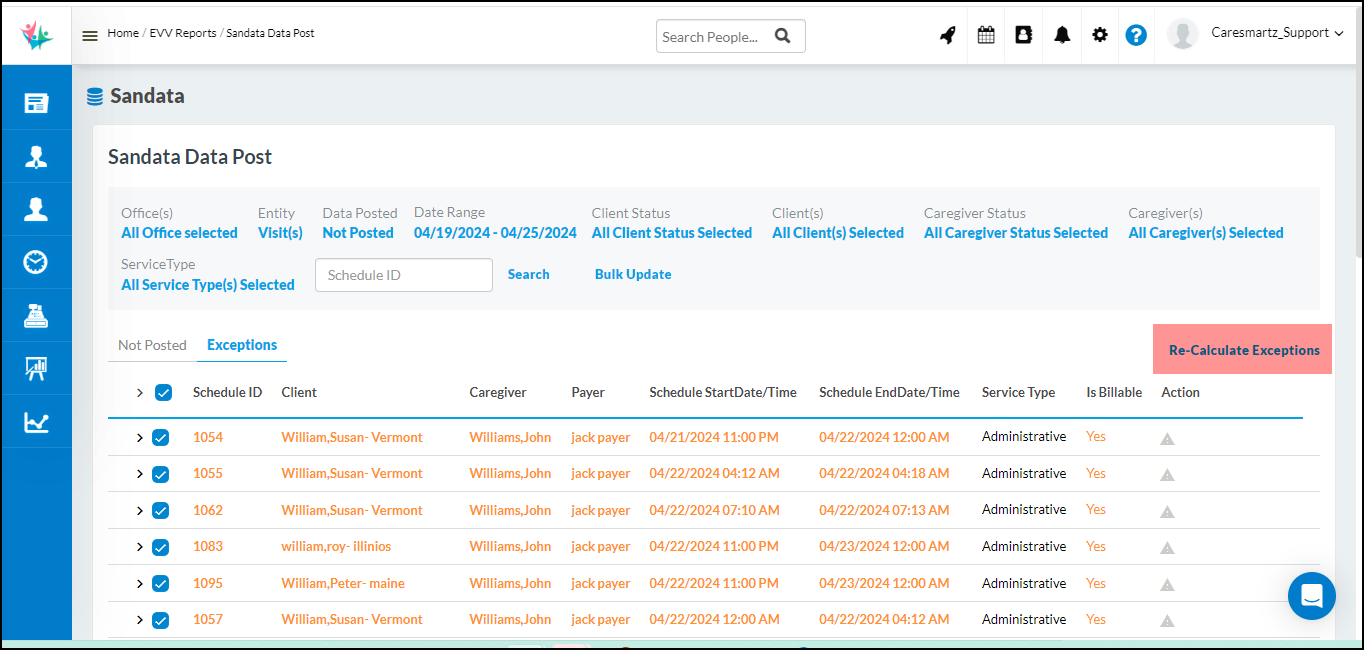The width and height of the screenshot is (1364, 650).
Task: Click the Schedule ID input field
Action: tap(404, 275)
